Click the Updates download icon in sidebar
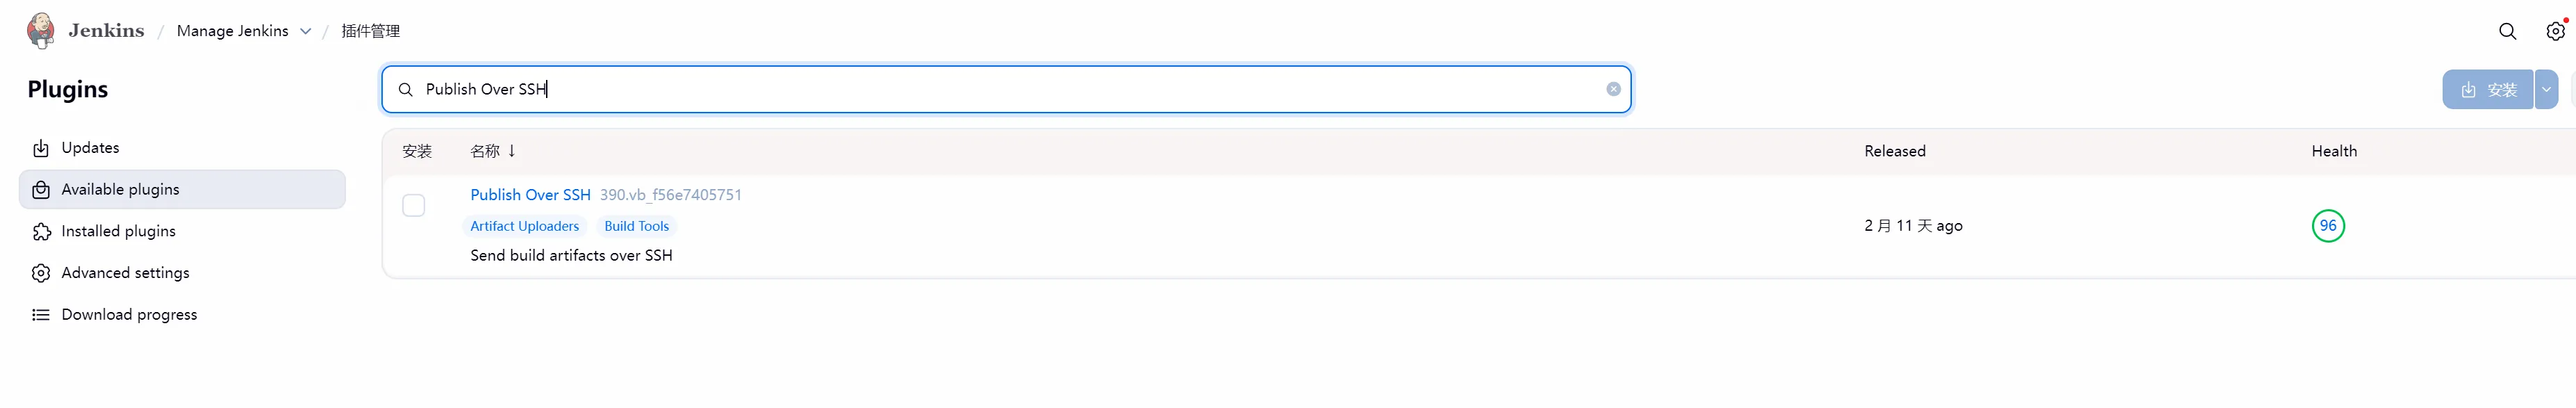Image resolution: width=2576 pixels, height=408 pixels. 41,148
